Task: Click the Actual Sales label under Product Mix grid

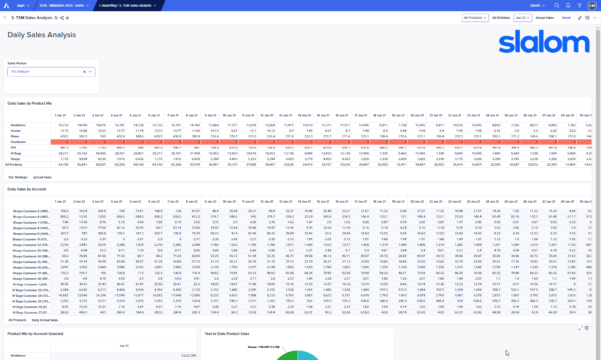Action: pos(42,178)
